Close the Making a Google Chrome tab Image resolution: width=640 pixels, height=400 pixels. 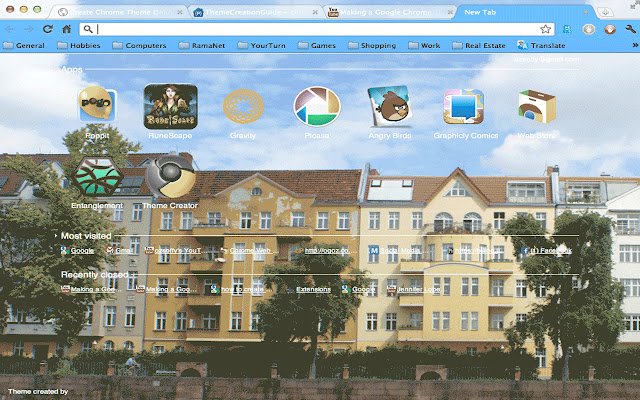pos(450,13)
